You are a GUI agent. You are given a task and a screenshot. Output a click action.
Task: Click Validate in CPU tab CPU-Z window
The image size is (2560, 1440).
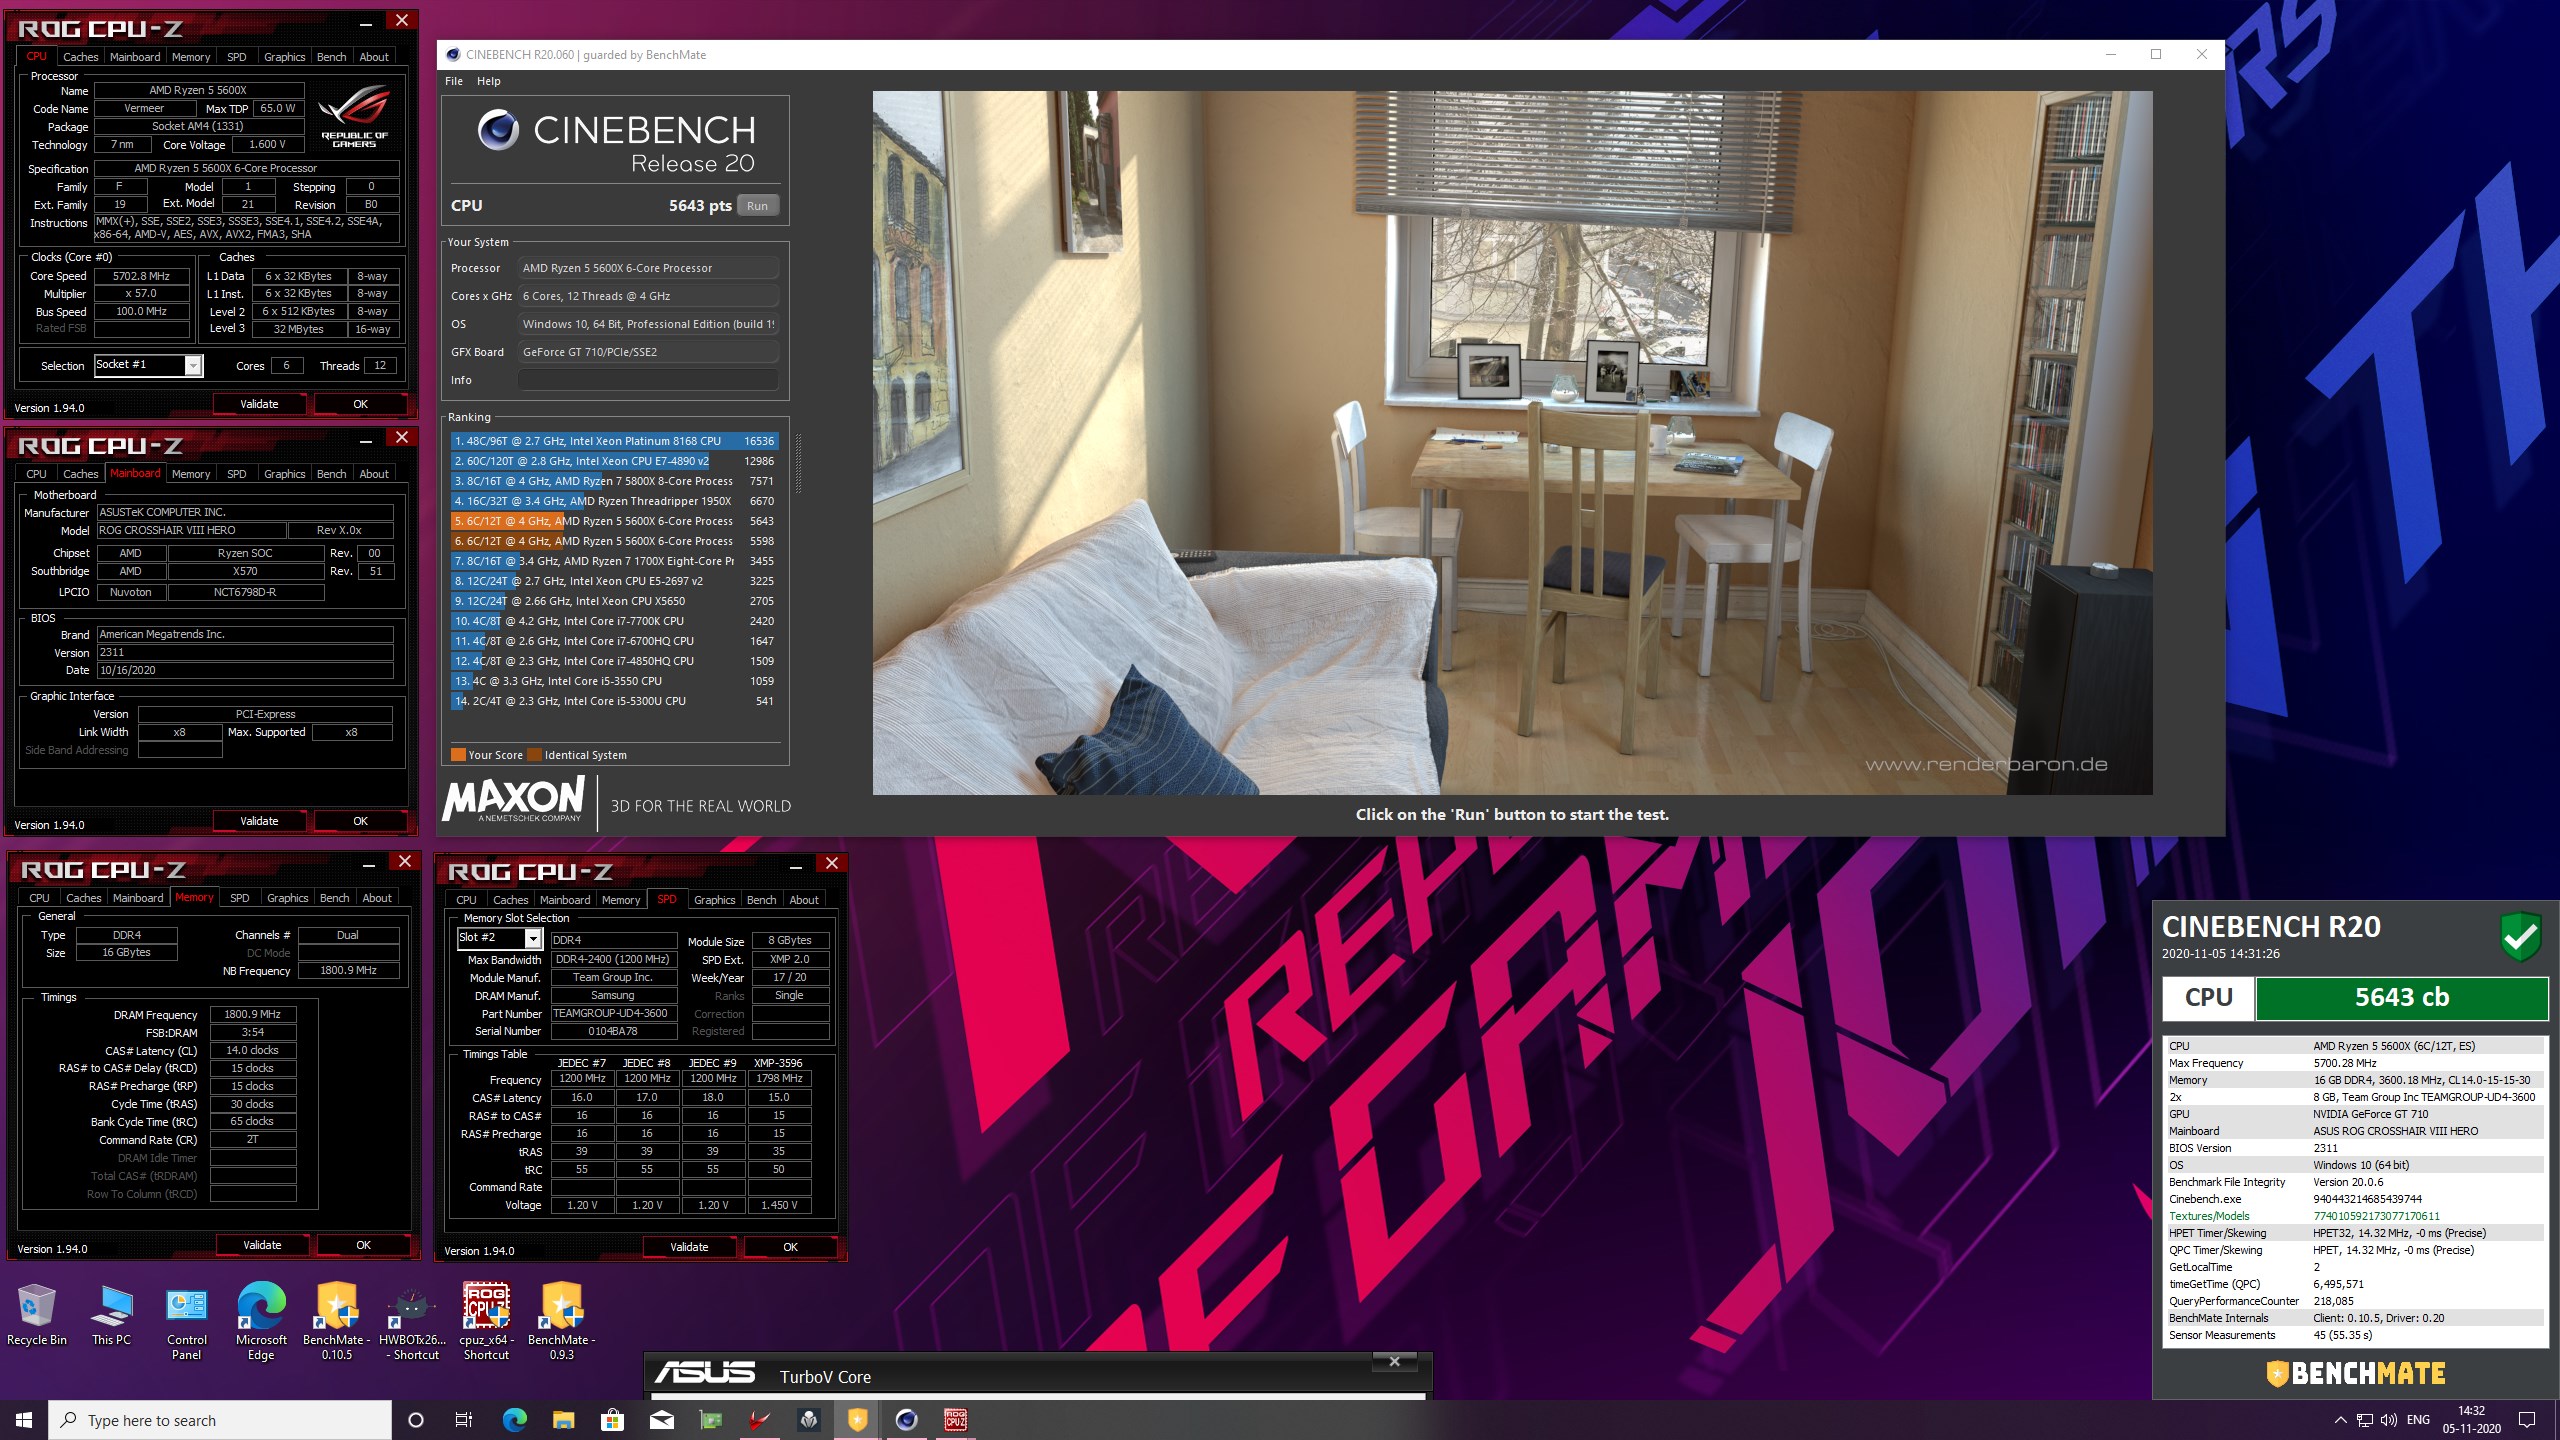[259, 404]
